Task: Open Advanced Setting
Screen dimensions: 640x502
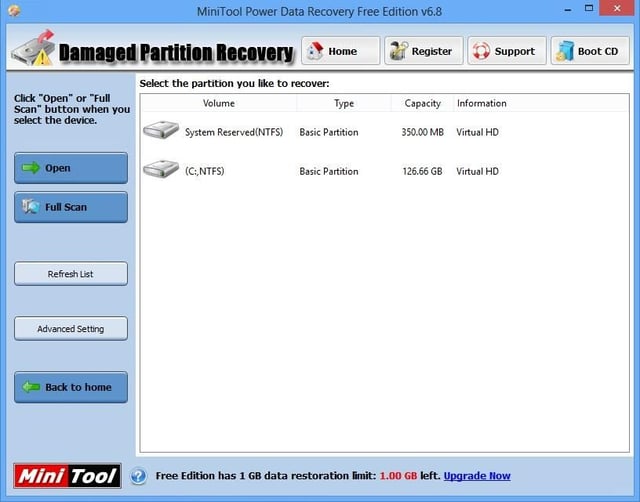Action: click(x=71, y=329)
